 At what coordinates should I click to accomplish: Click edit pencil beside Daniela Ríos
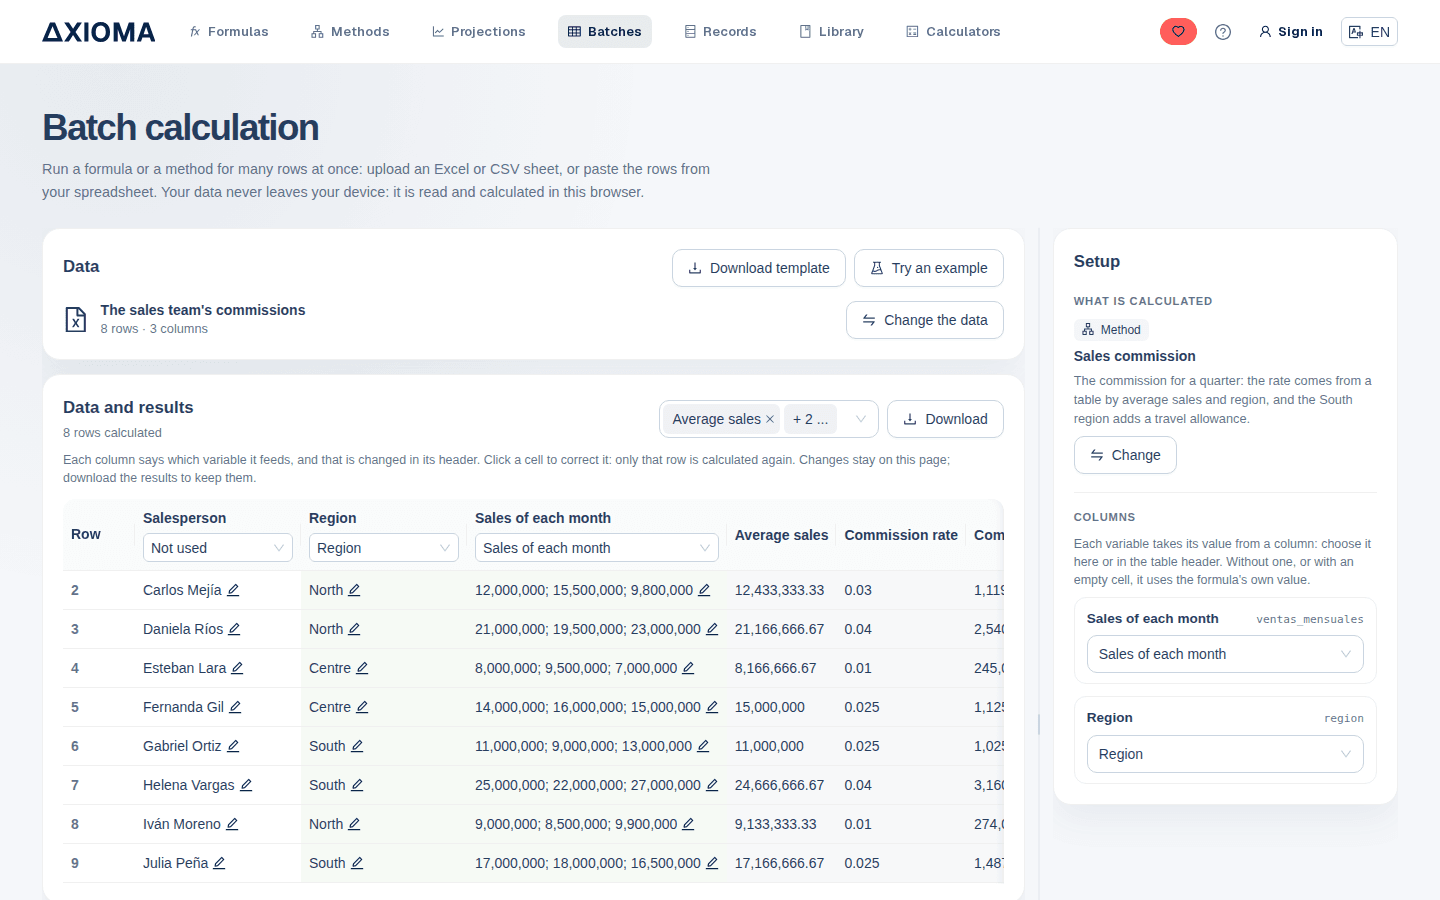pyautogui.click(x=234, y=629)
